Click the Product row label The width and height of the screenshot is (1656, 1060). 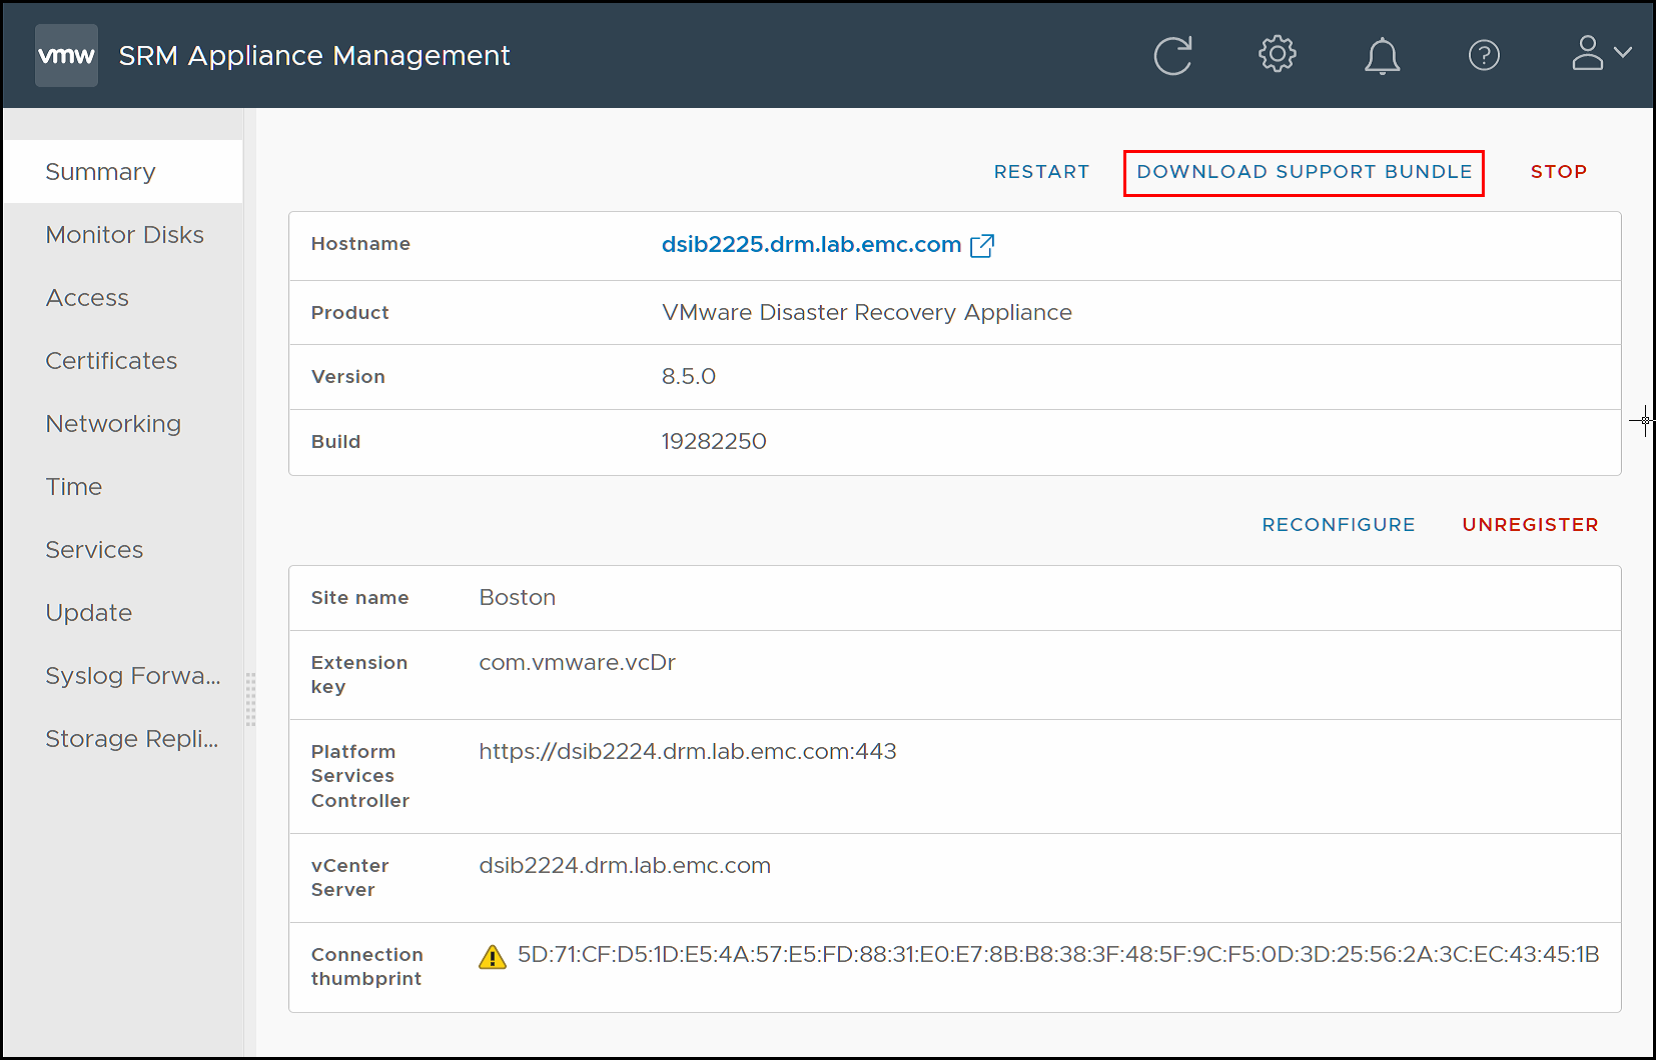pos(349,313)
